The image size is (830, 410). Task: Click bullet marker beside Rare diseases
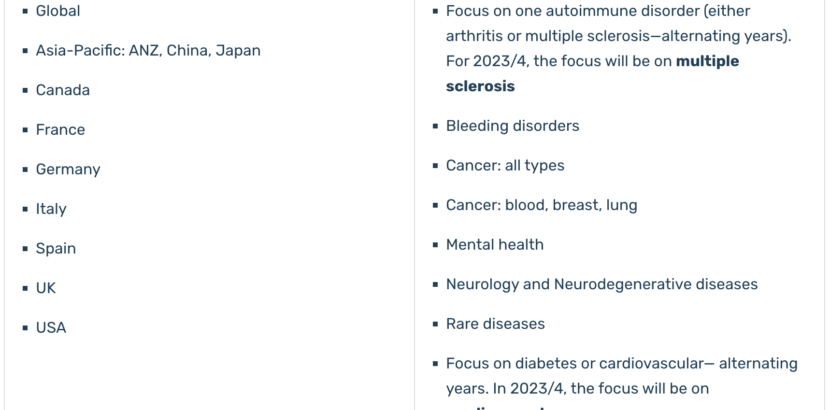coord(436,324)
